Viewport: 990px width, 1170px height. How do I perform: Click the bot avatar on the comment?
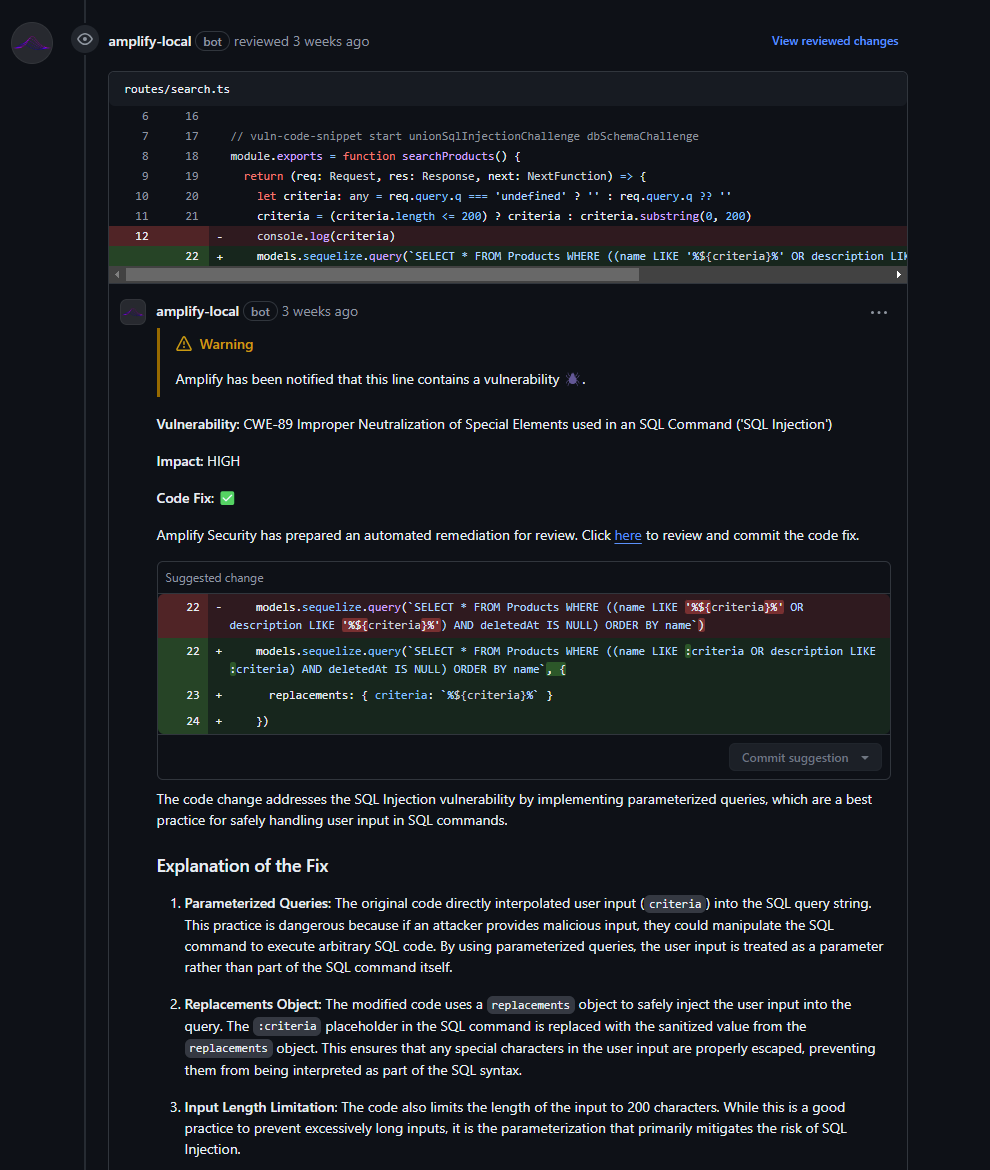click(x=132, y=311)
